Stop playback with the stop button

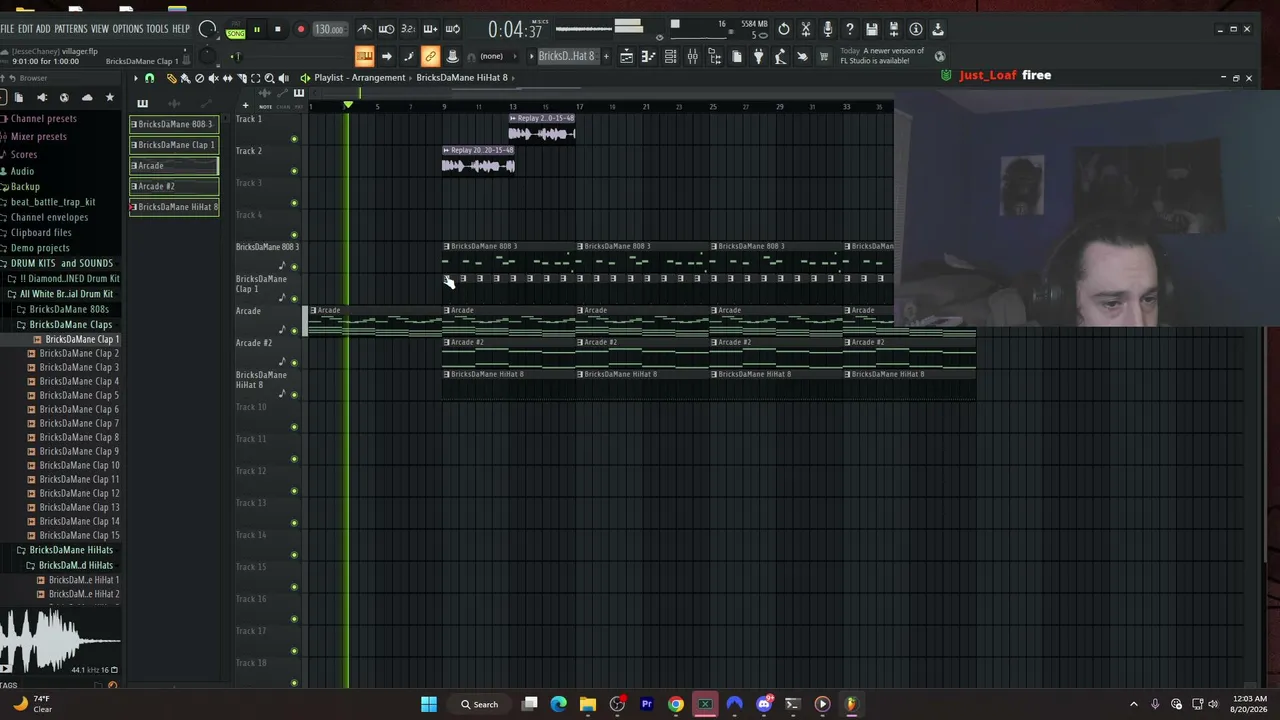277,29
